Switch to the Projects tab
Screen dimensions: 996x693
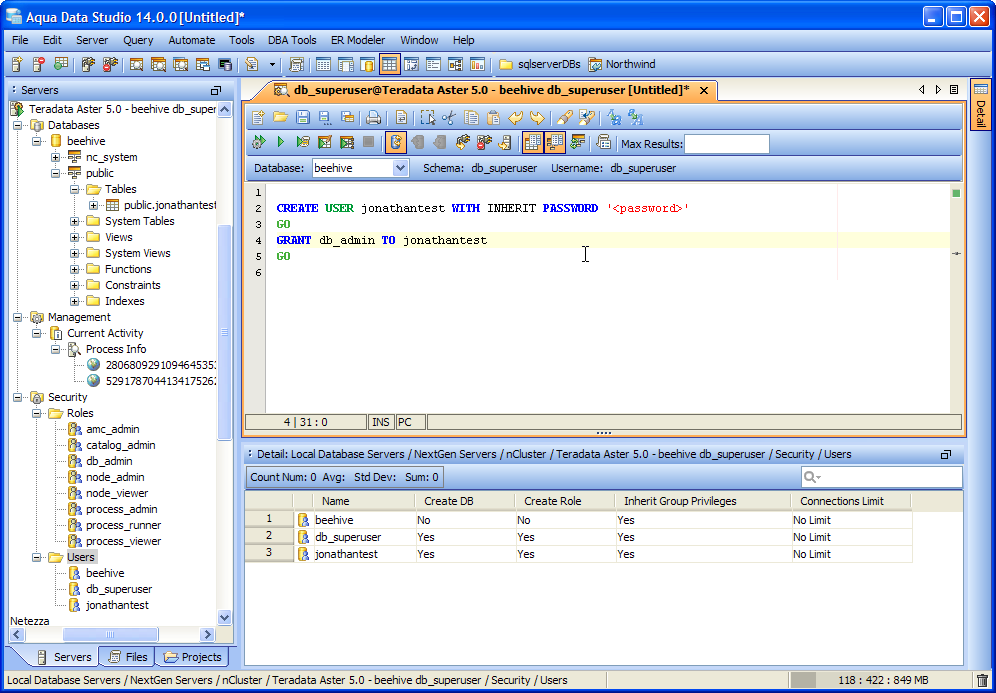pyautogui.click(x=192, y=657)
